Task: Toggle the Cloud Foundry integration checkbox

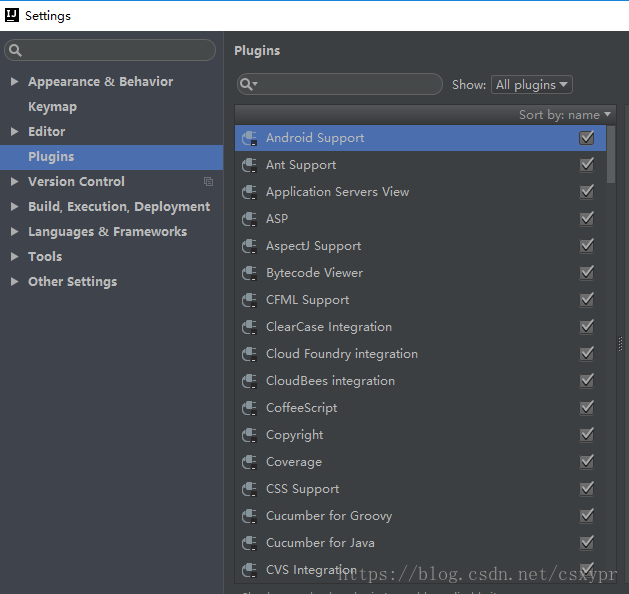Action: pyautogui.click(x=586, y=354)
